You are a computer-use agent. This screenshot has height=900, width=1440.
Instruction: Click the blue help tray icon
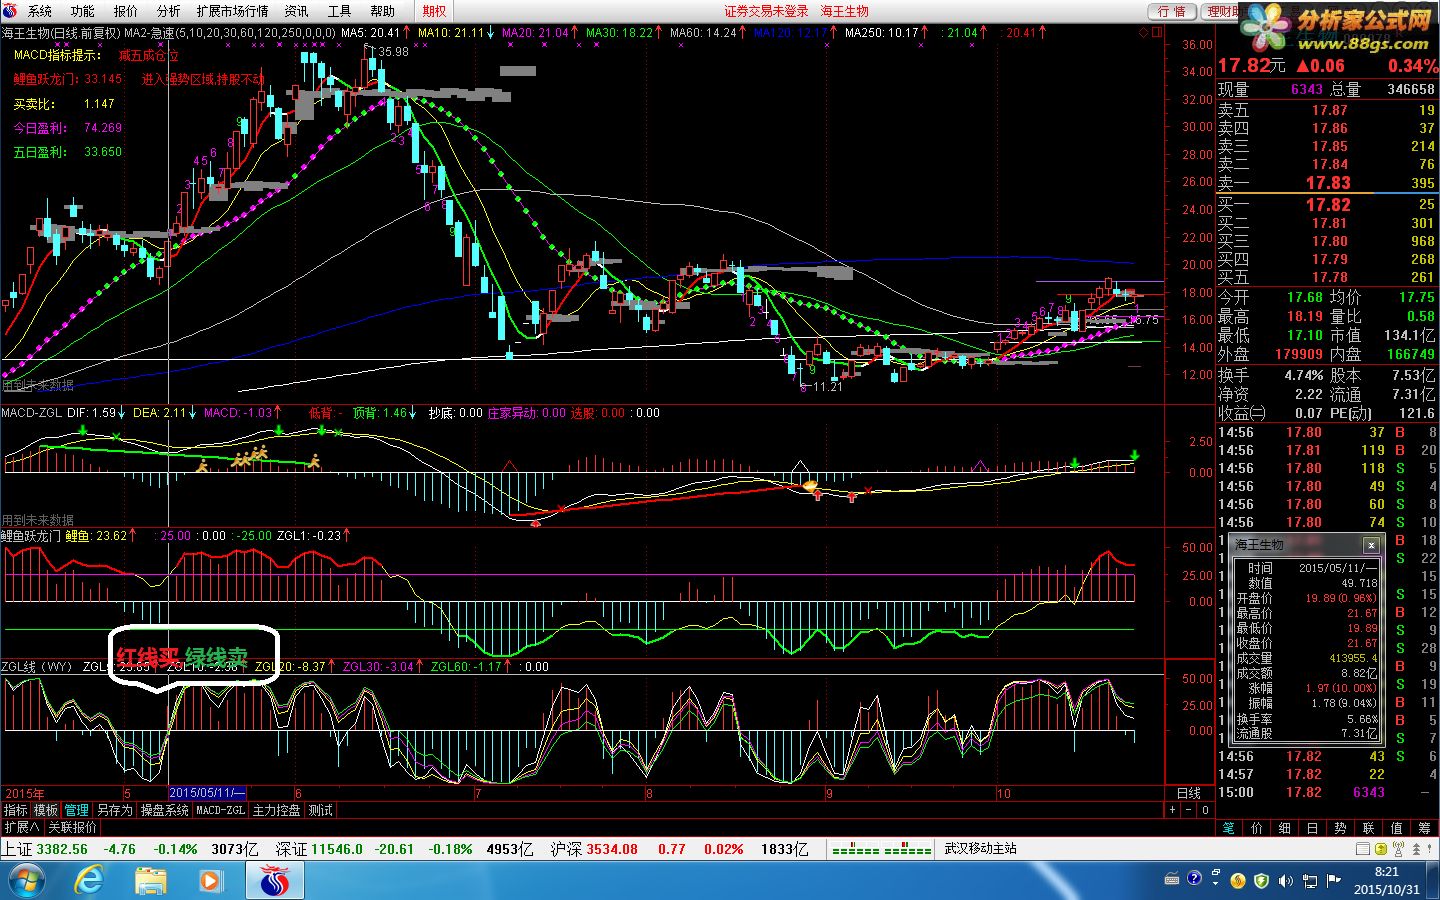point(1194,880)
